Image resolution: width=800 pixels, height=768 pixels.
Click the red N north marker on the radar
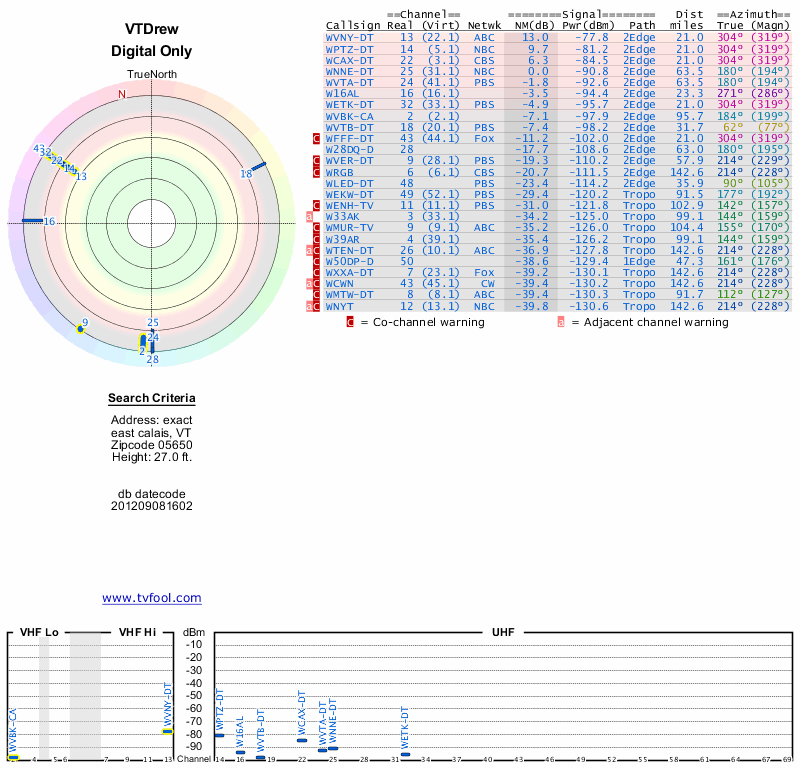(x=122, y=95)
